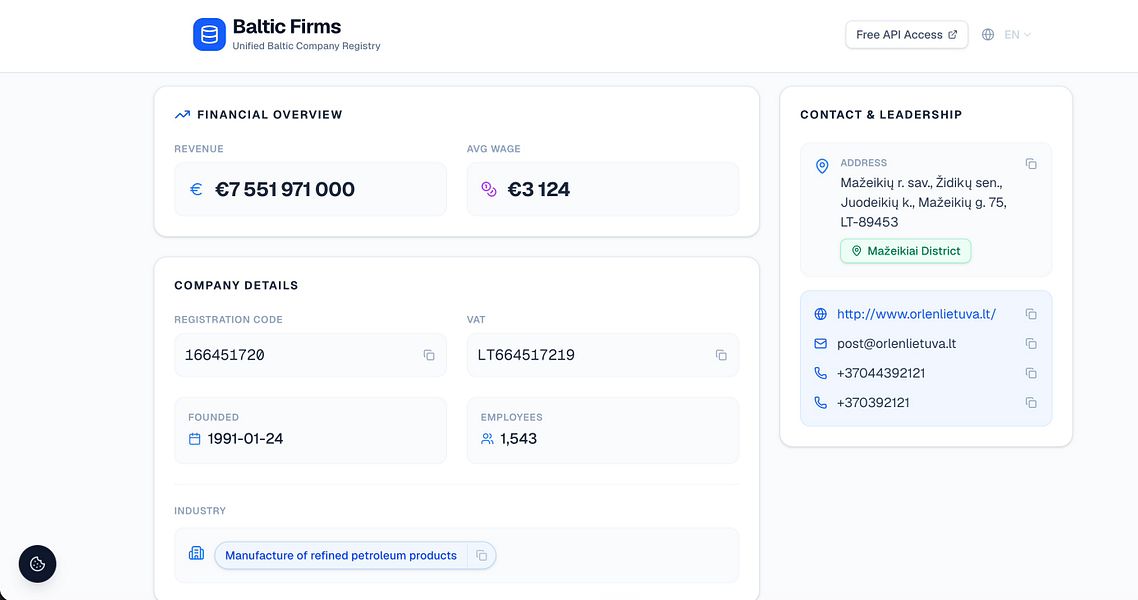Viewport: 1138px width, 600px height.
Task: Copy the post@orlenlietuva.lt email
Action: coord(1031,344)
